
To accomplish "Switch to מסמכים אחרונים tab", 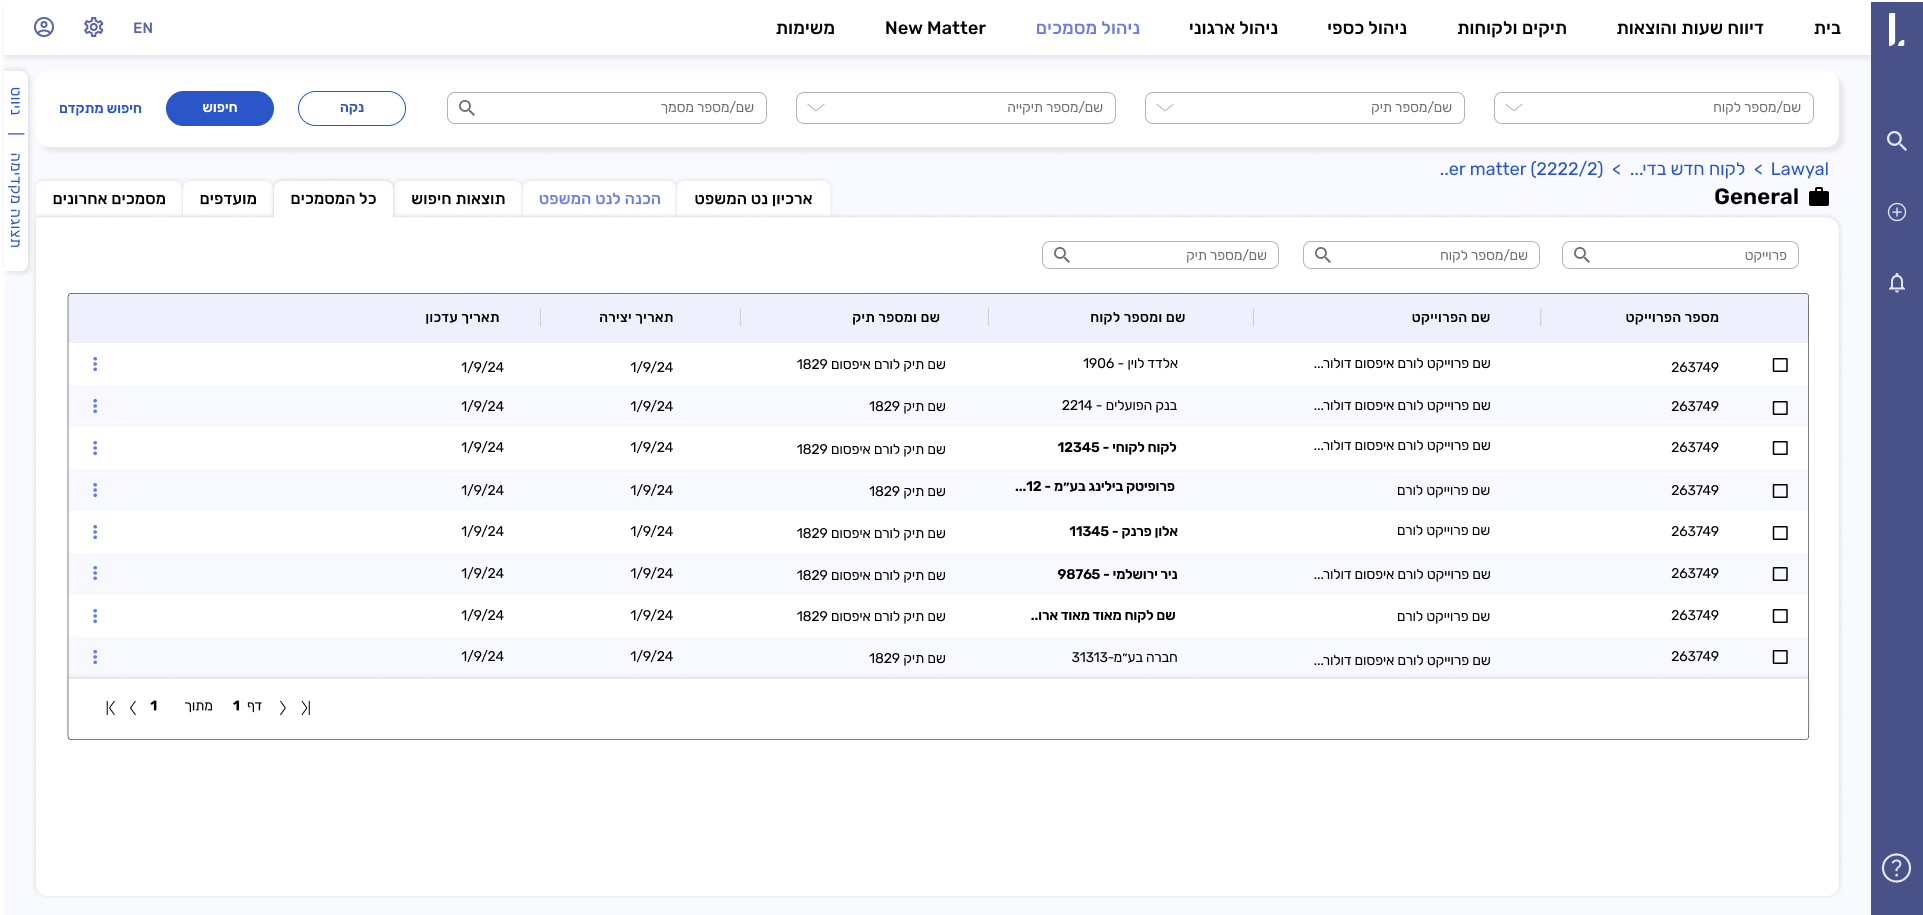I will click(x=109, y=199).
